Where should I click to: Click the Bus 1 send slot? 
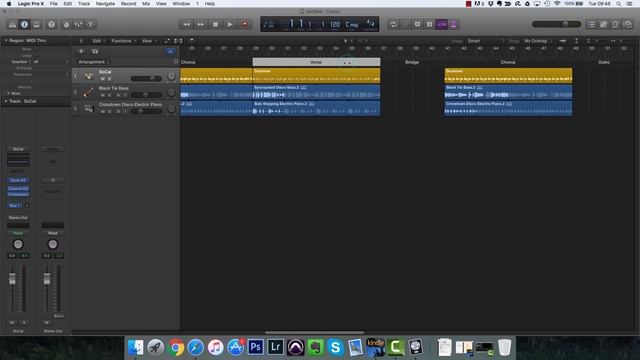(x=15, y=205)
